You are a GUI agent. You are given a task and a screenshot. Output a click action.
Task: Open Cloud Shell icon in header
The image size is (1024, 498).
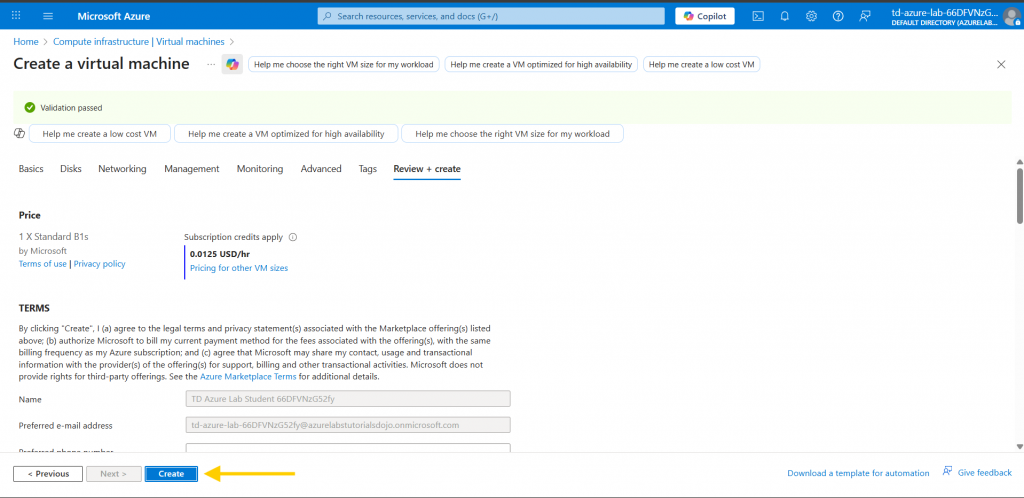tap(758, 16)
